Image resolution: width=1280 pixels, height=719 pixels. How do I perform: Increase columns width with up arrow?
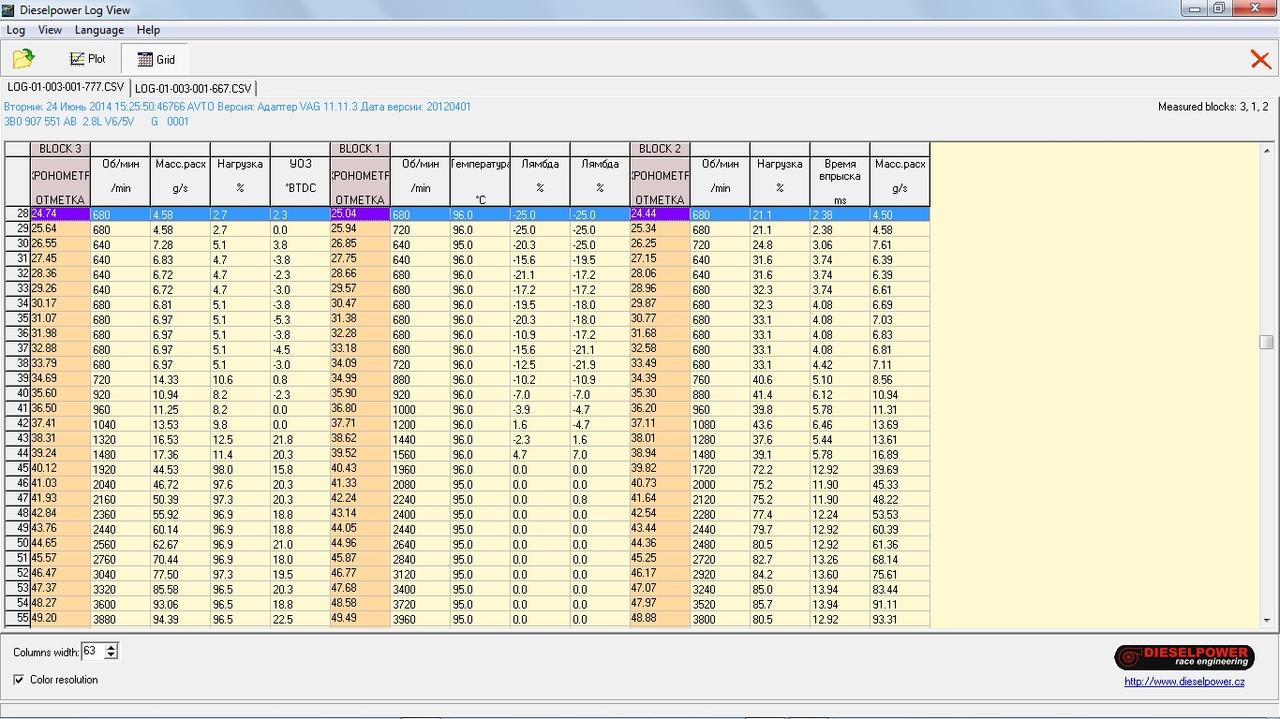pos(111,647)
